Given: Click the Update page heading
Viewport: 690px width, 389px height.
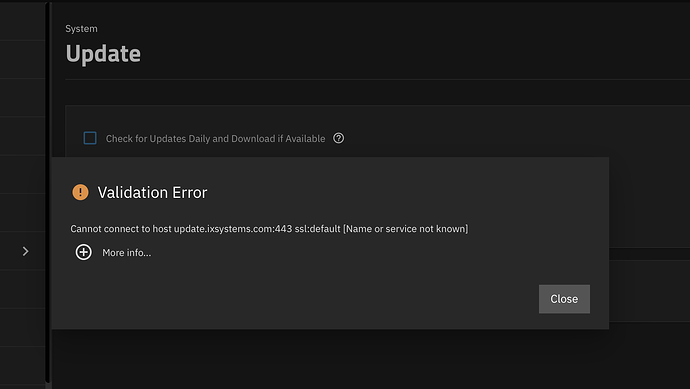Looking at the screenshot, I should [x=103, y=54].
